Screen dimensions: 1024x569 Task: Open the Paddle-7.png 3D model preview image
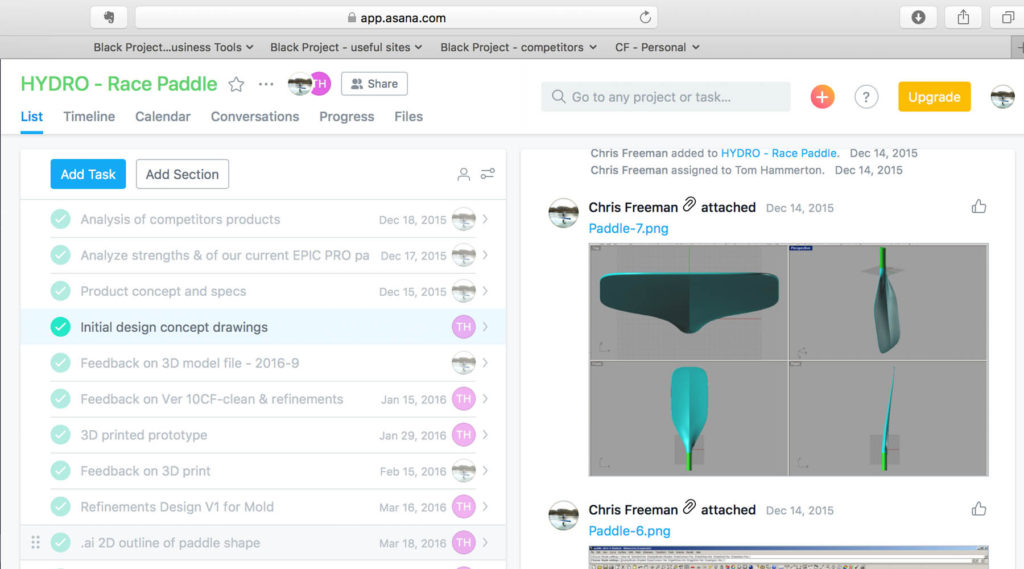(x=788, y=360)
